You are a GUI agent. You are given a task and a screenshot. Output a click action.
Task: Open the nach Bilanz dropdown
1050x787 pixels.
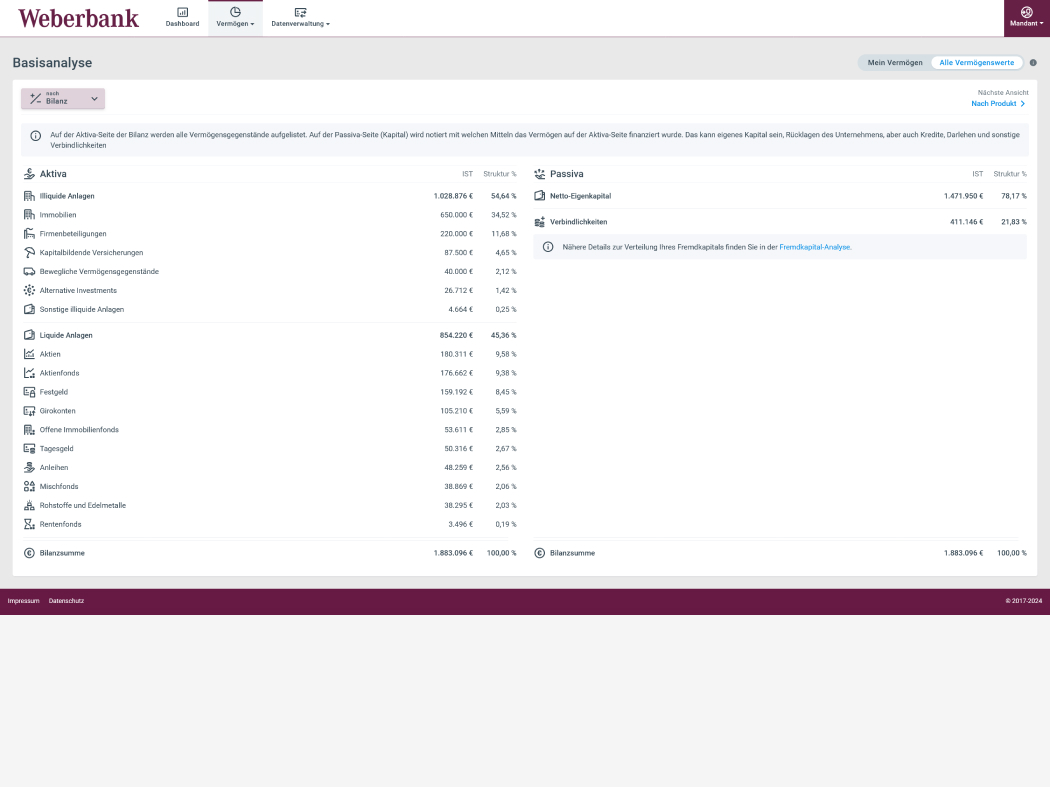coord(63,99)
